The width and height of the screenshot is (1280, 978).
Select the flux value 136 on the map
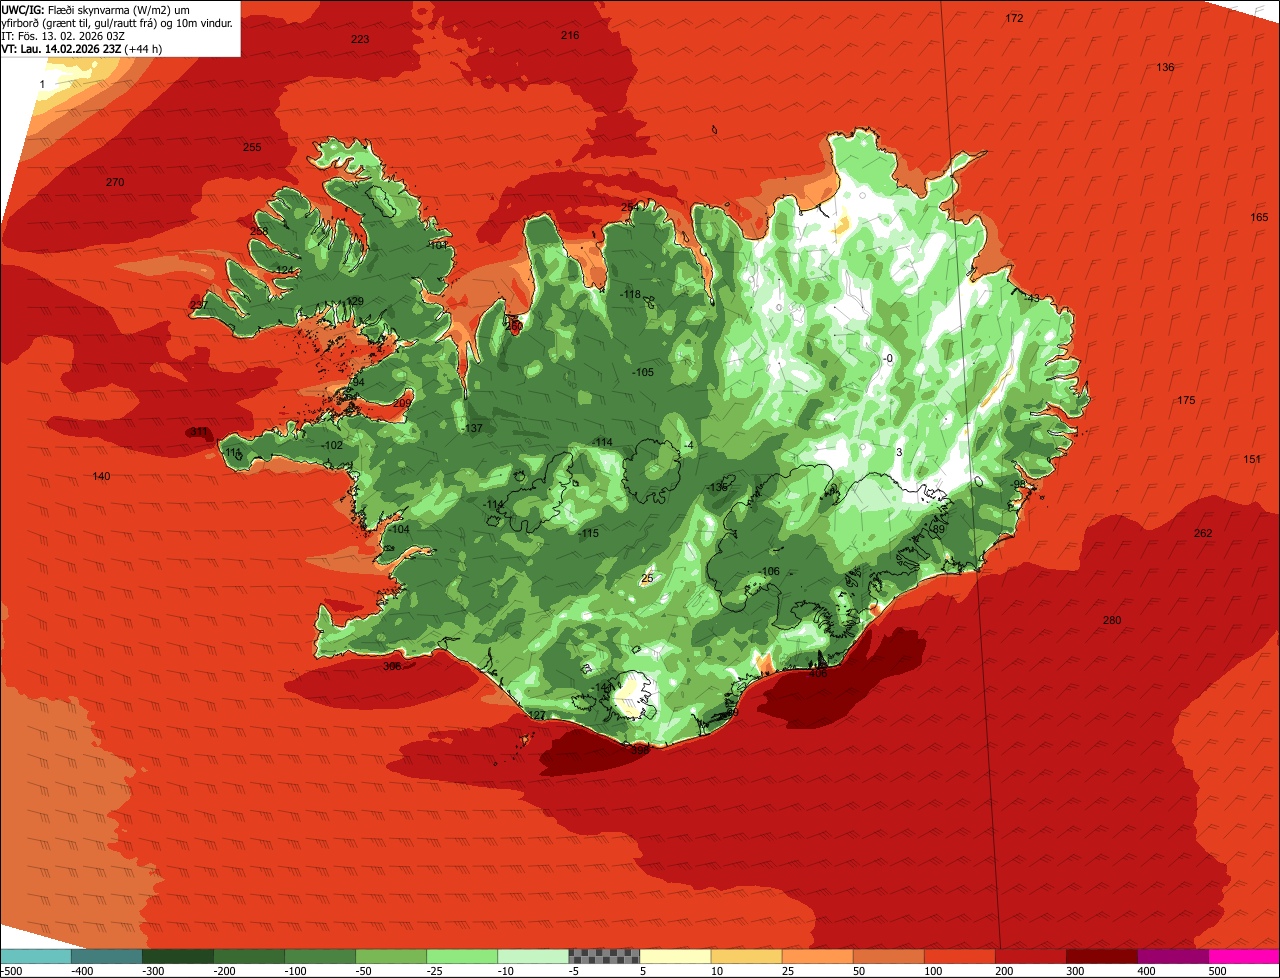1165,67
